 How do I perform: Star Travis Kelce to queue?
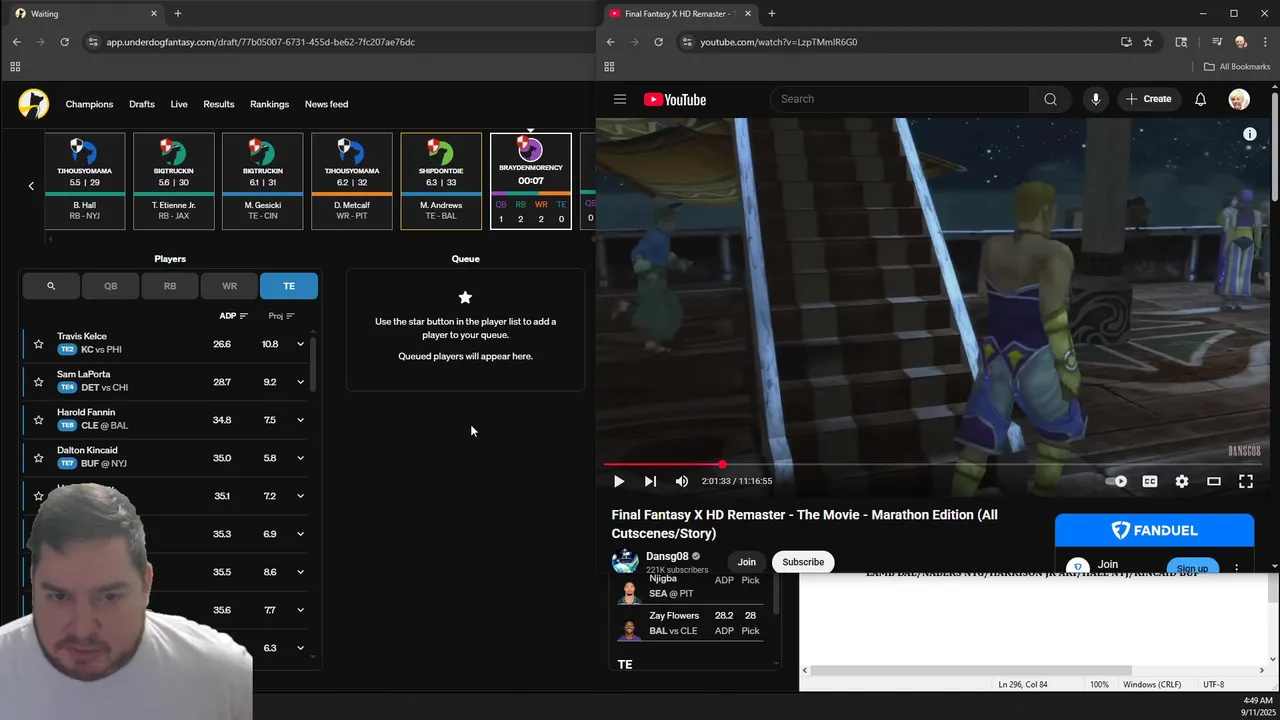coord(38,344)
